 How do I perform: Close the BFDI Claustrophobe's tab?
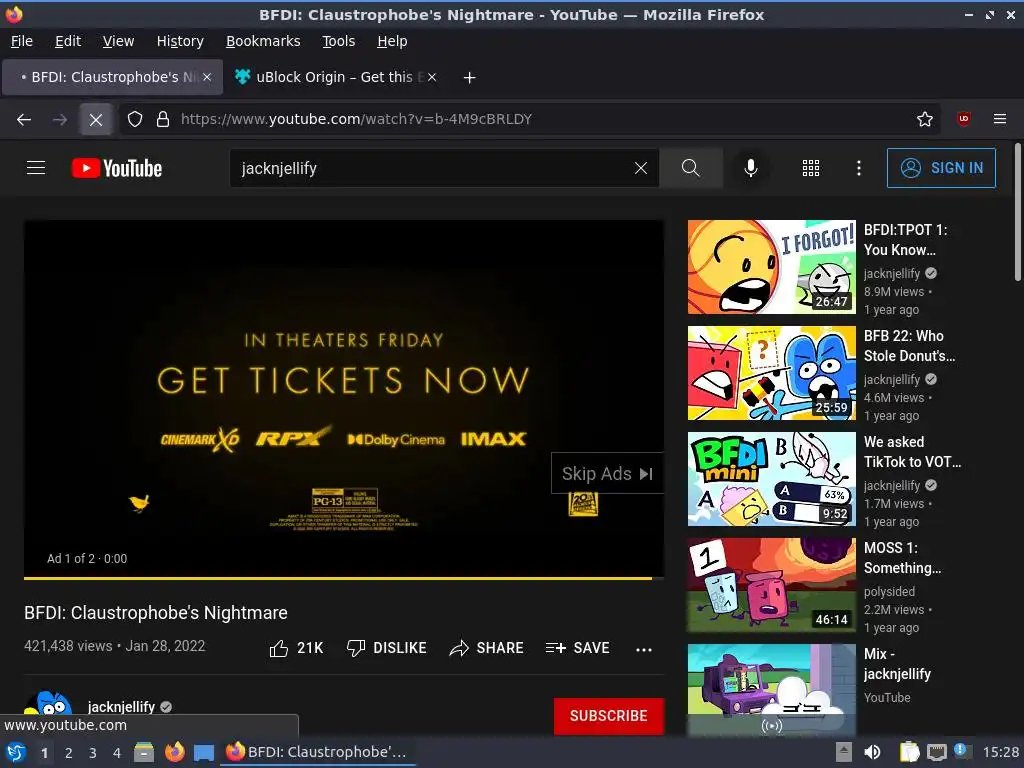click(207, 77)
